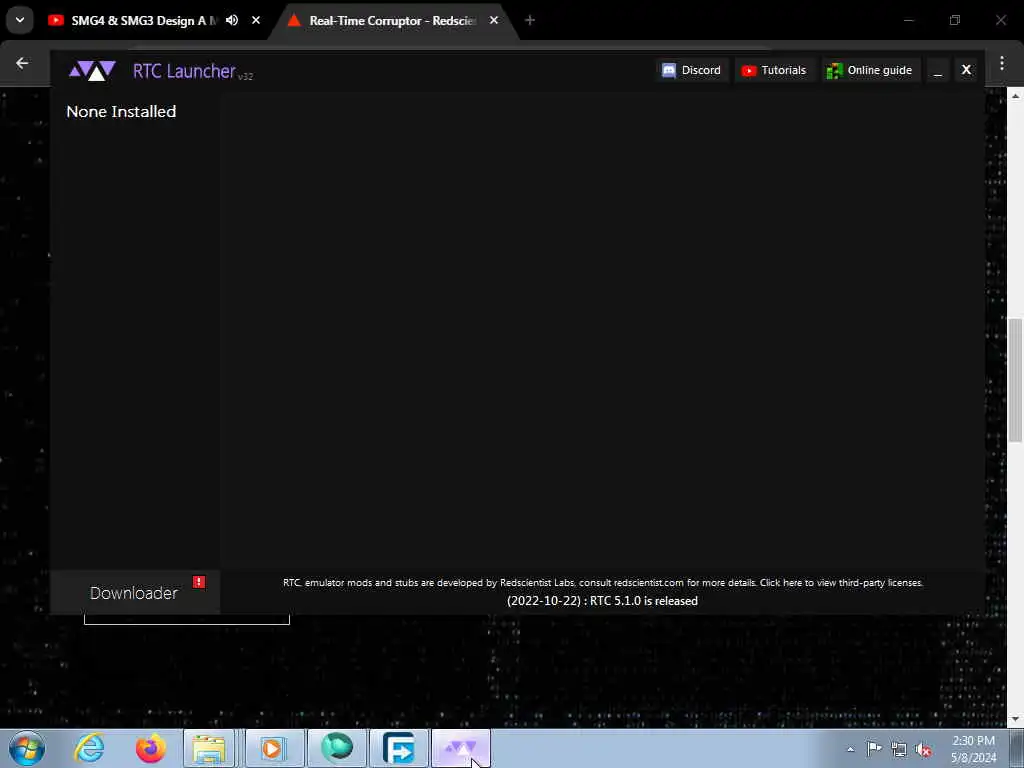Open a new browser tab
Image resolution: width=1024 pixels, height=768 pixels.
pyautogui.click(x=530, y=20)
